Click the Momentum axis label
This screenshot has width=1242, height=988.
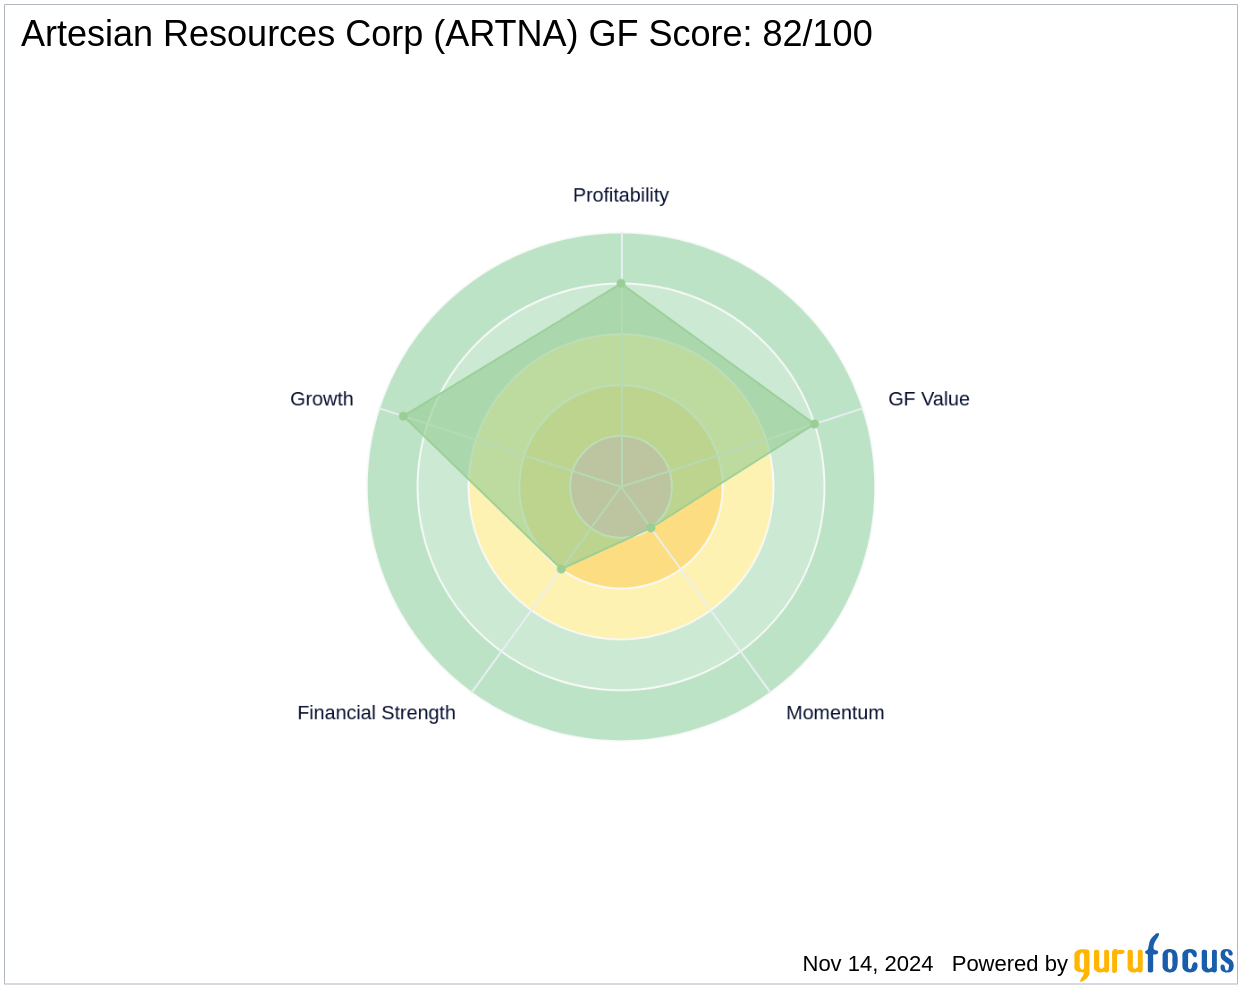pyautogui.click(x=835, y=713)
